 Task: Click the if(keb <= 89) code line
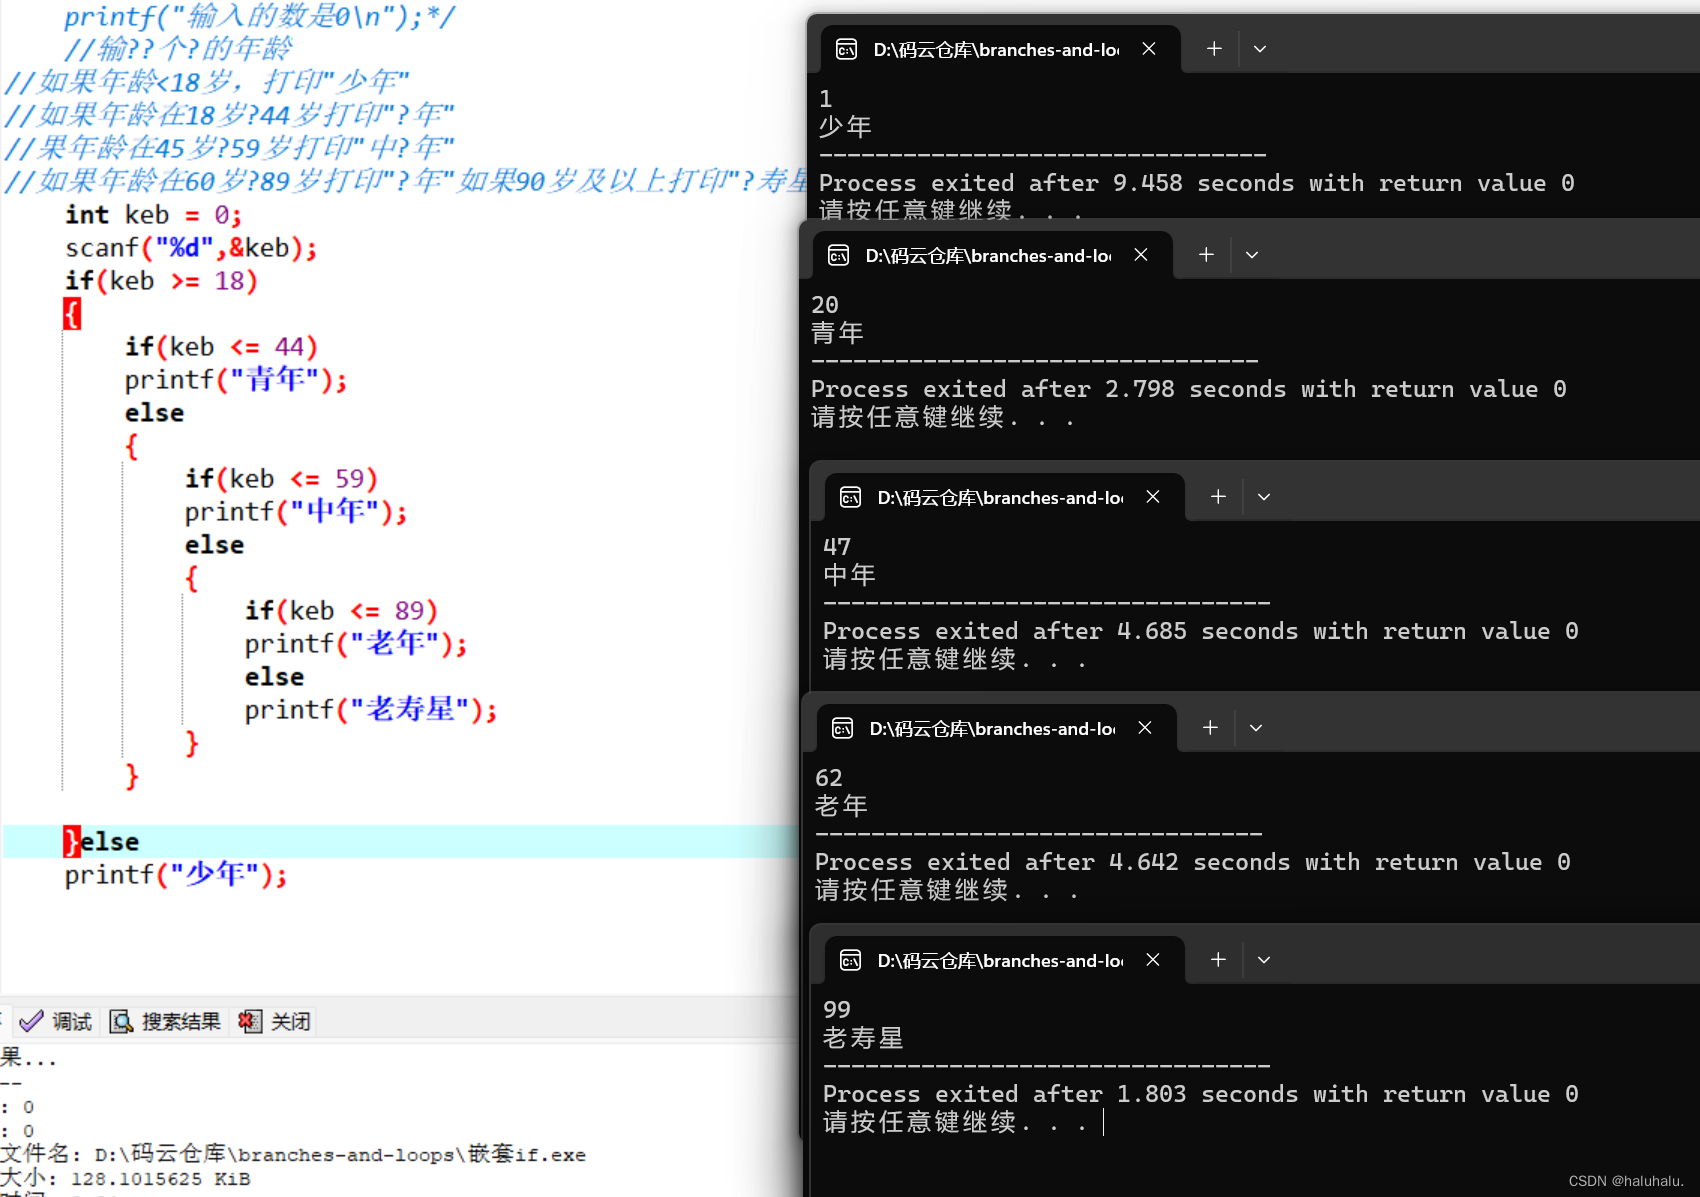341,611
